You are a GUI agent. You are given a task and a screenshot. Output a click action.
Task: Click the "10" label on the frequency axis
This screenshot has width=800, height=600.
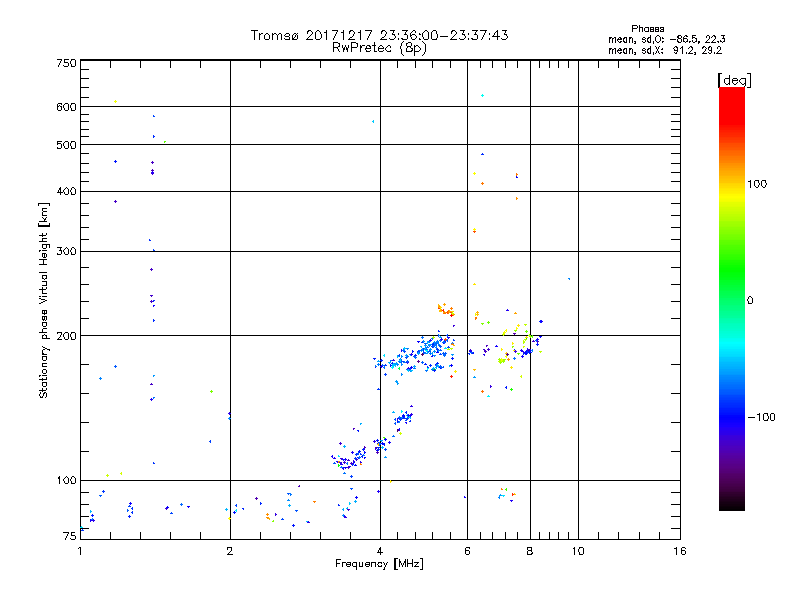point(578,551)
